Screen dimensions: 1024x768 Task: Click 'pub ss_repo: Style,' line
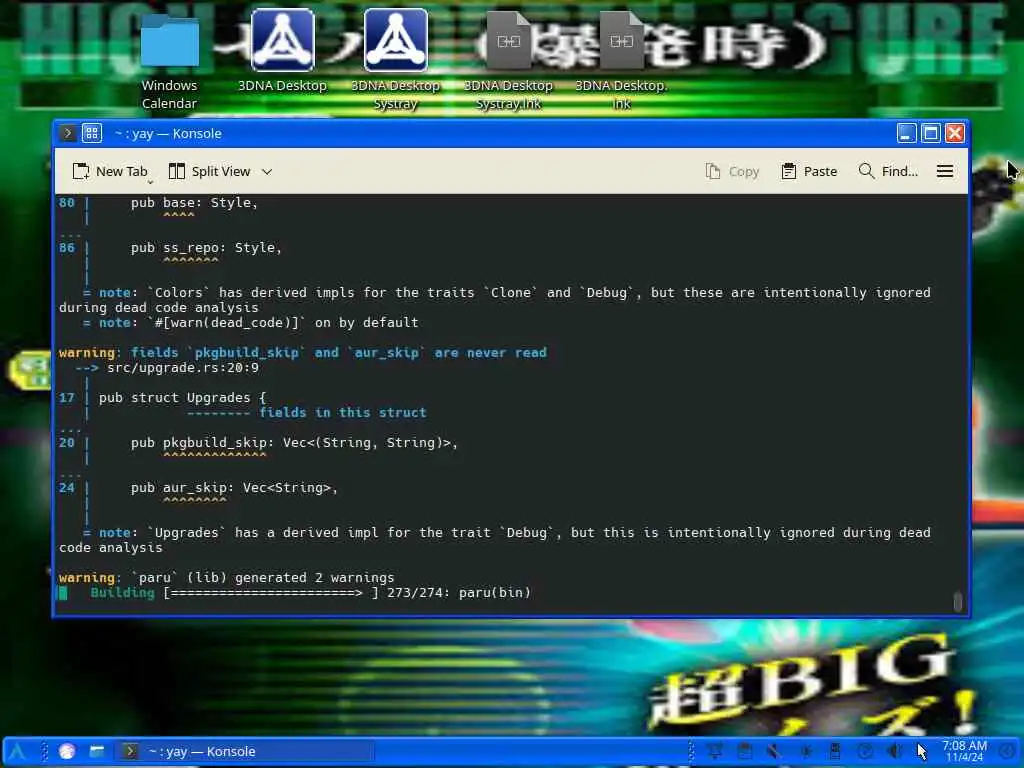(206, 248)
